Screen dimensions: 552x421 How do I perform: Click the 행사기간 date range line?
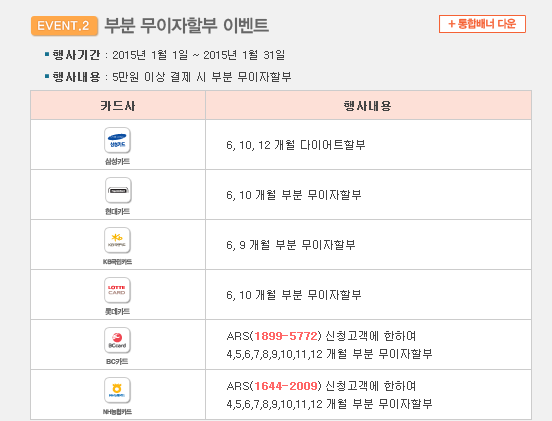click(x=165, y=55)
